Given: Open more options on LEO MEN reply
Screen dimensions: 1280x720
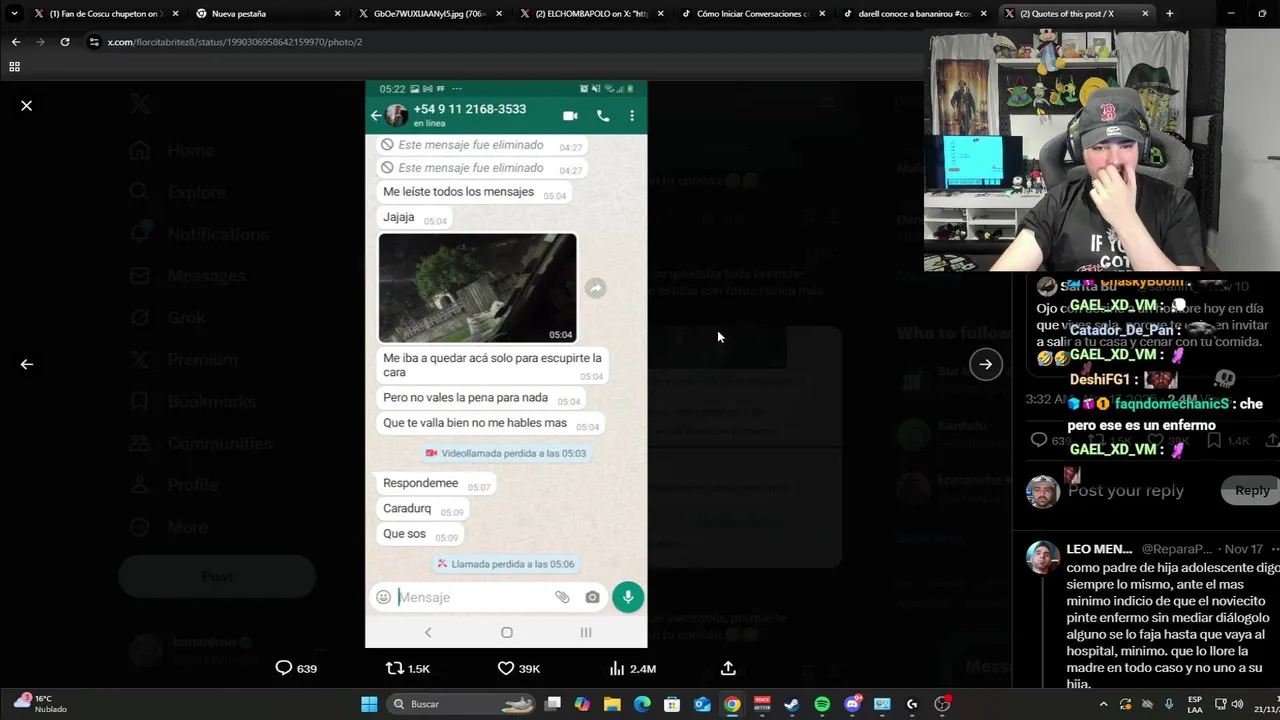Looking at the screenshot, I should pos(1275,549).
